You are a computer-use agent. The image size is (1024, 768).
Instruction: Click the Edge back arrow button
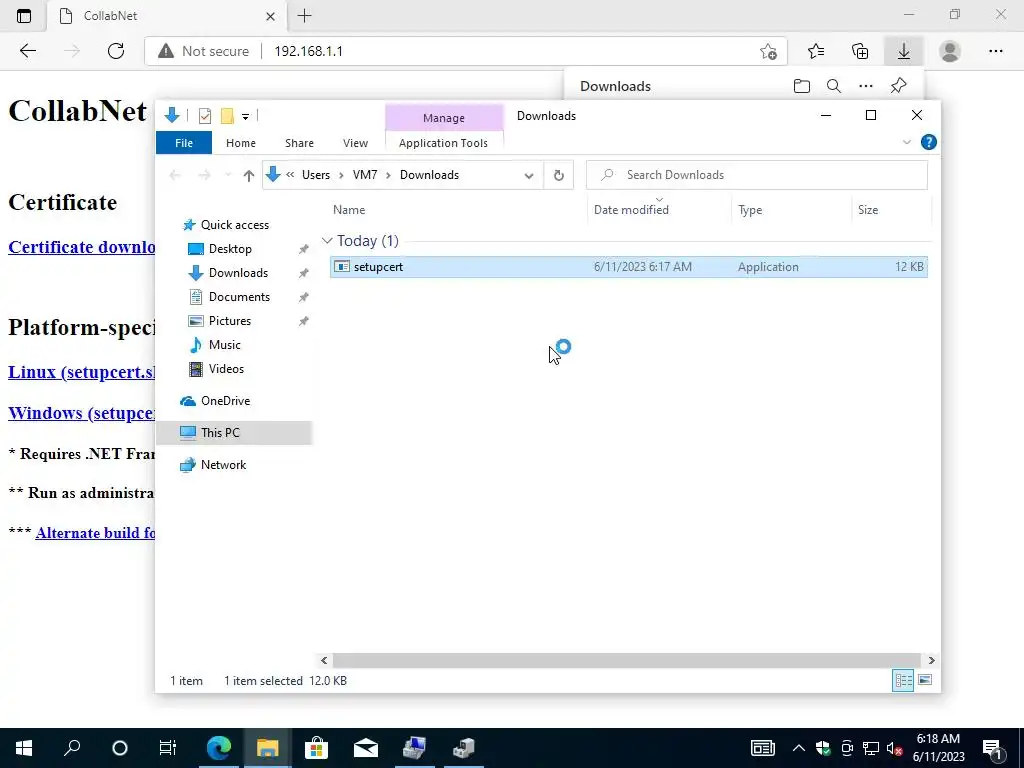click(27, 51)
